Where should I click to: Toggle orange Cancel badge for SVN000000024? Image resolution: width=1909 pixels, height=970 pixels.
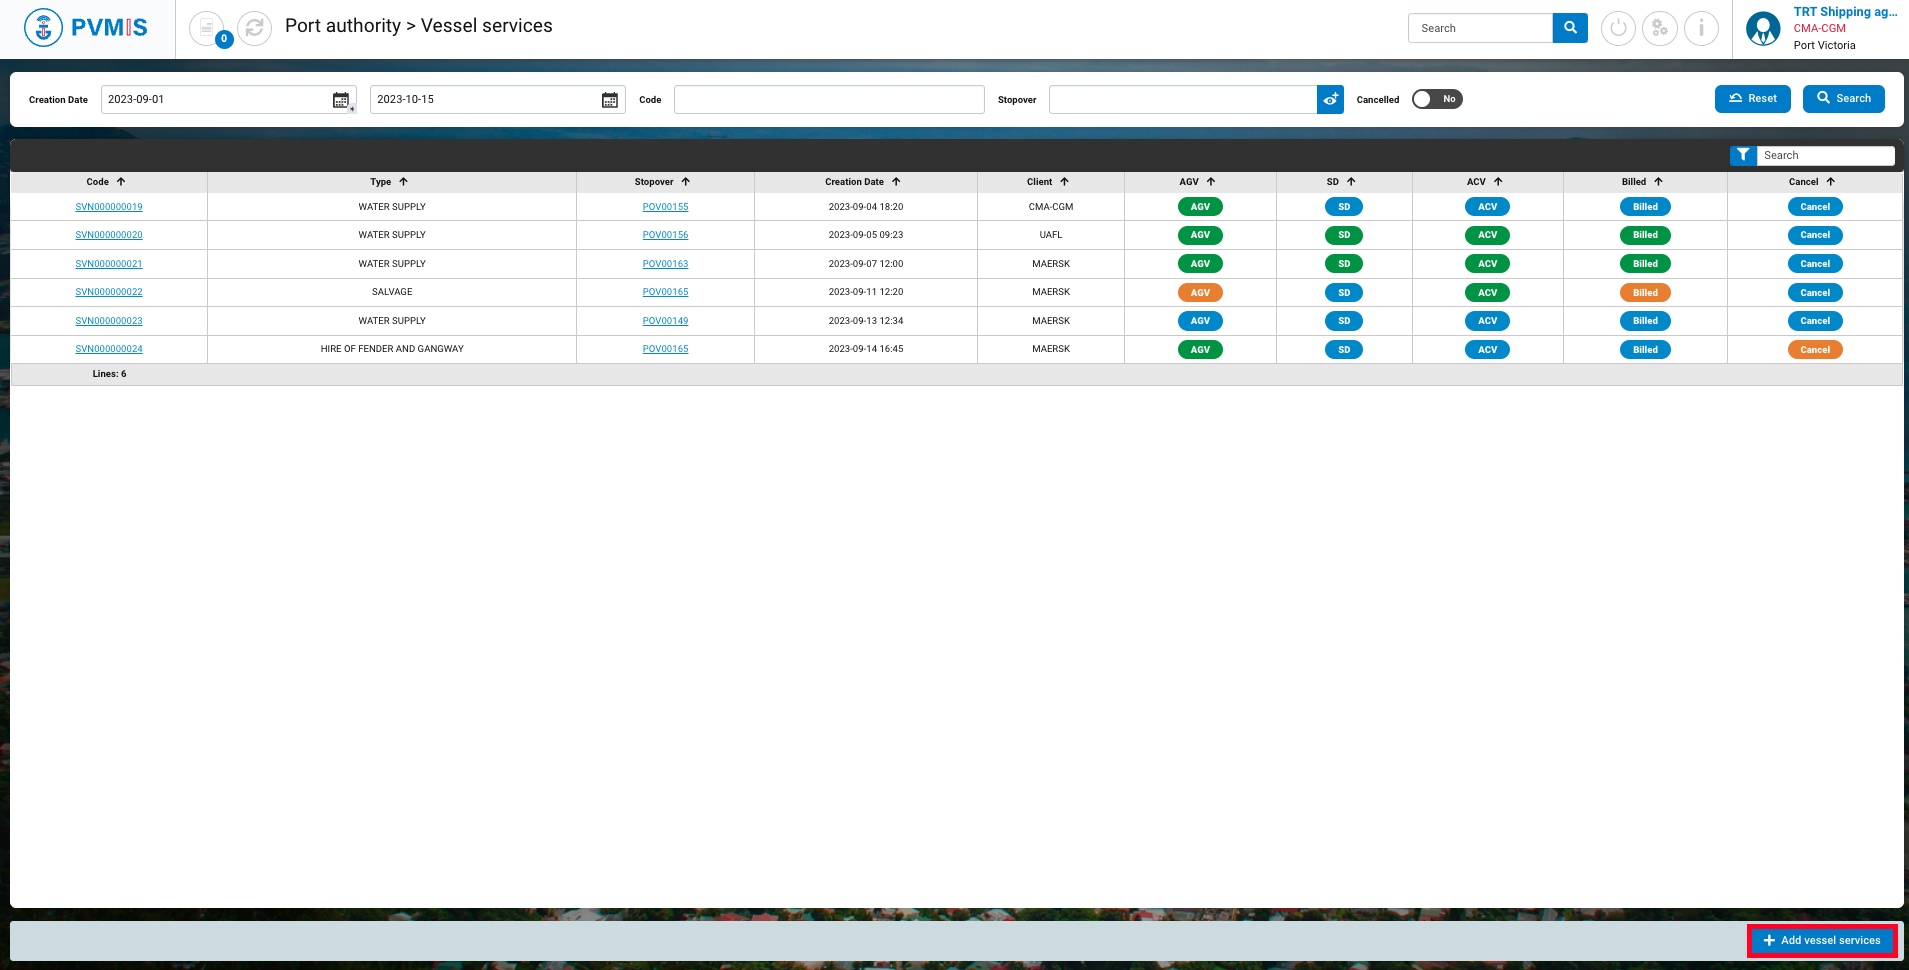coord(1814,350)
